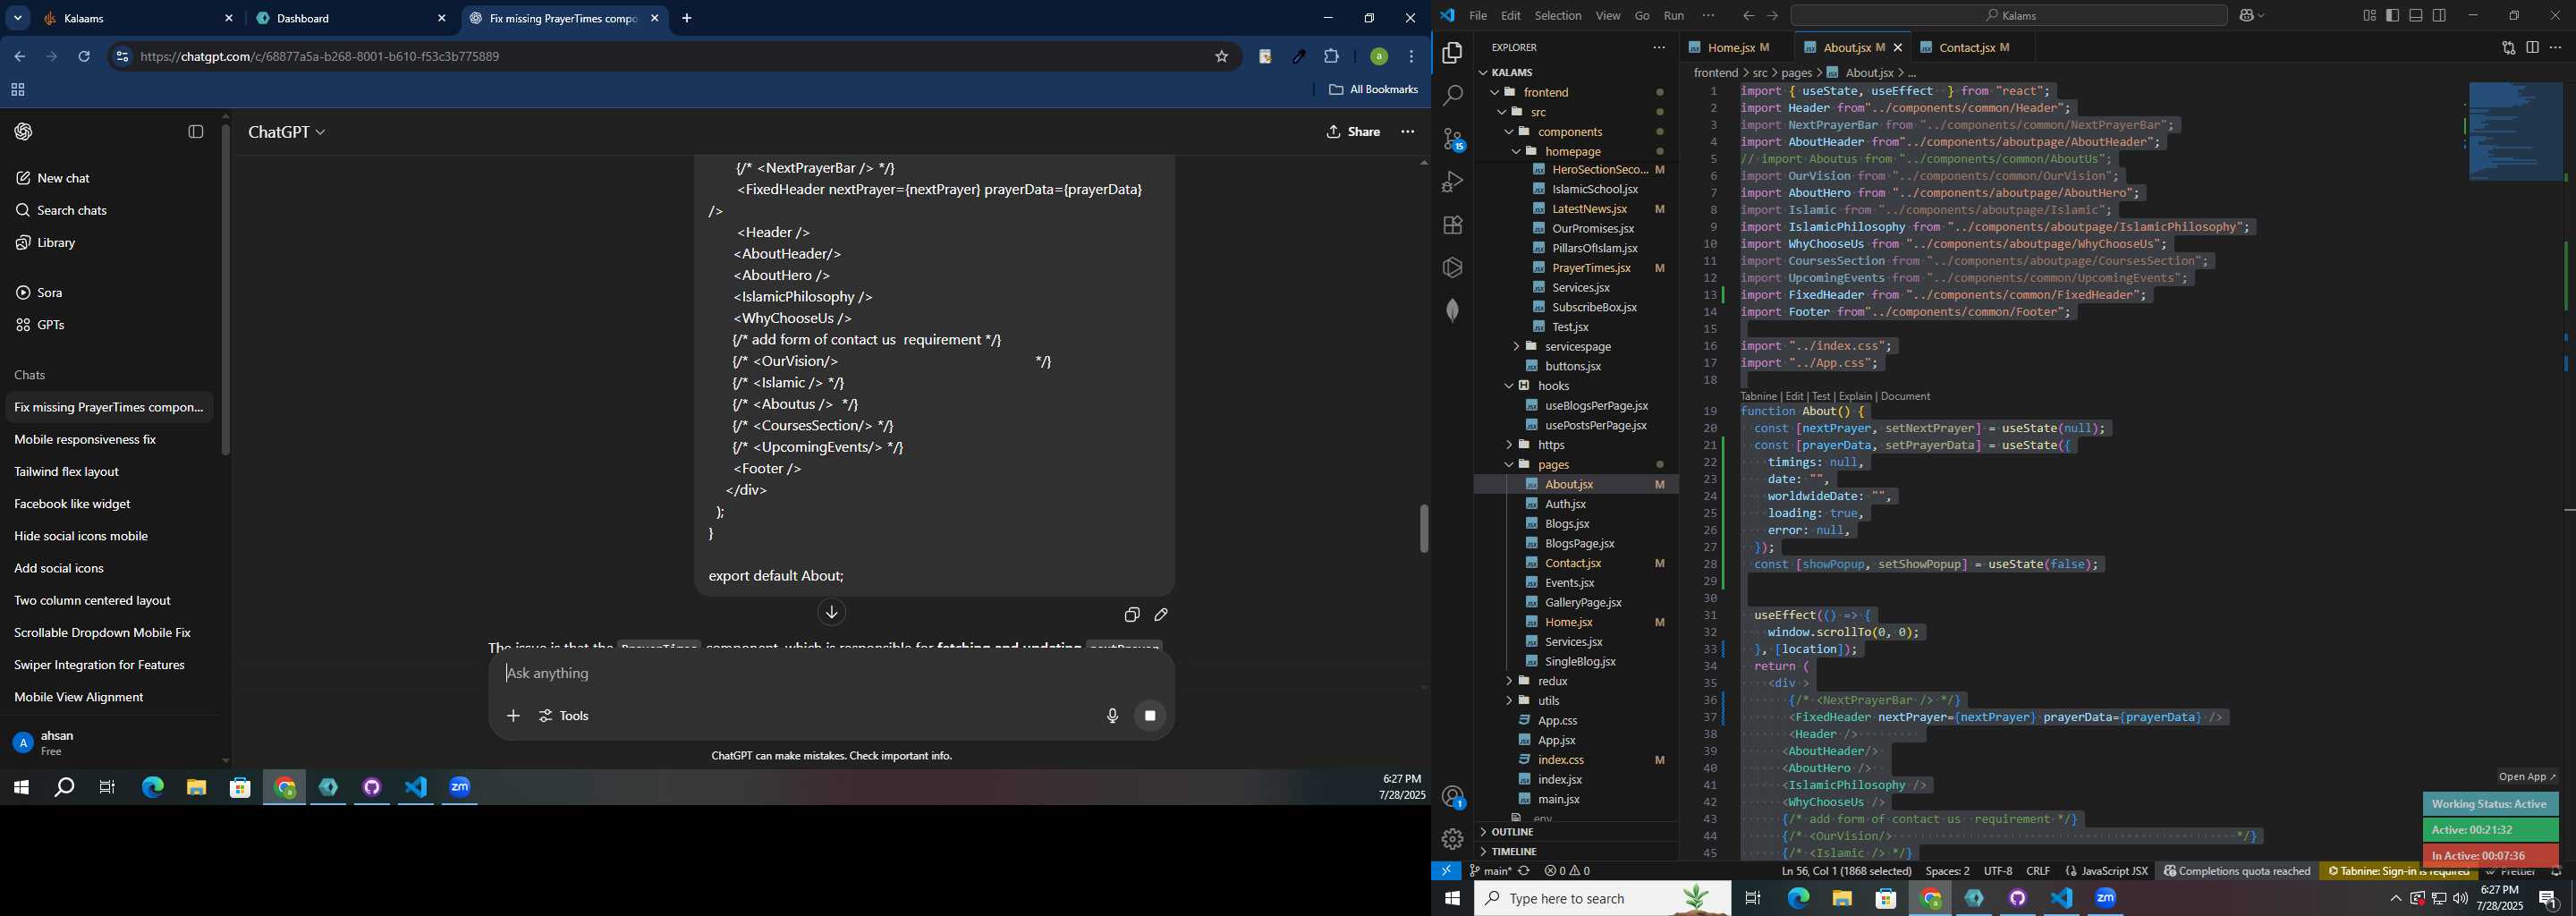Open the File menu in VS Code
Image resolution: width=2576 pixels, height=916 pixels.
pyautogui.click(x=1478, y=16)
